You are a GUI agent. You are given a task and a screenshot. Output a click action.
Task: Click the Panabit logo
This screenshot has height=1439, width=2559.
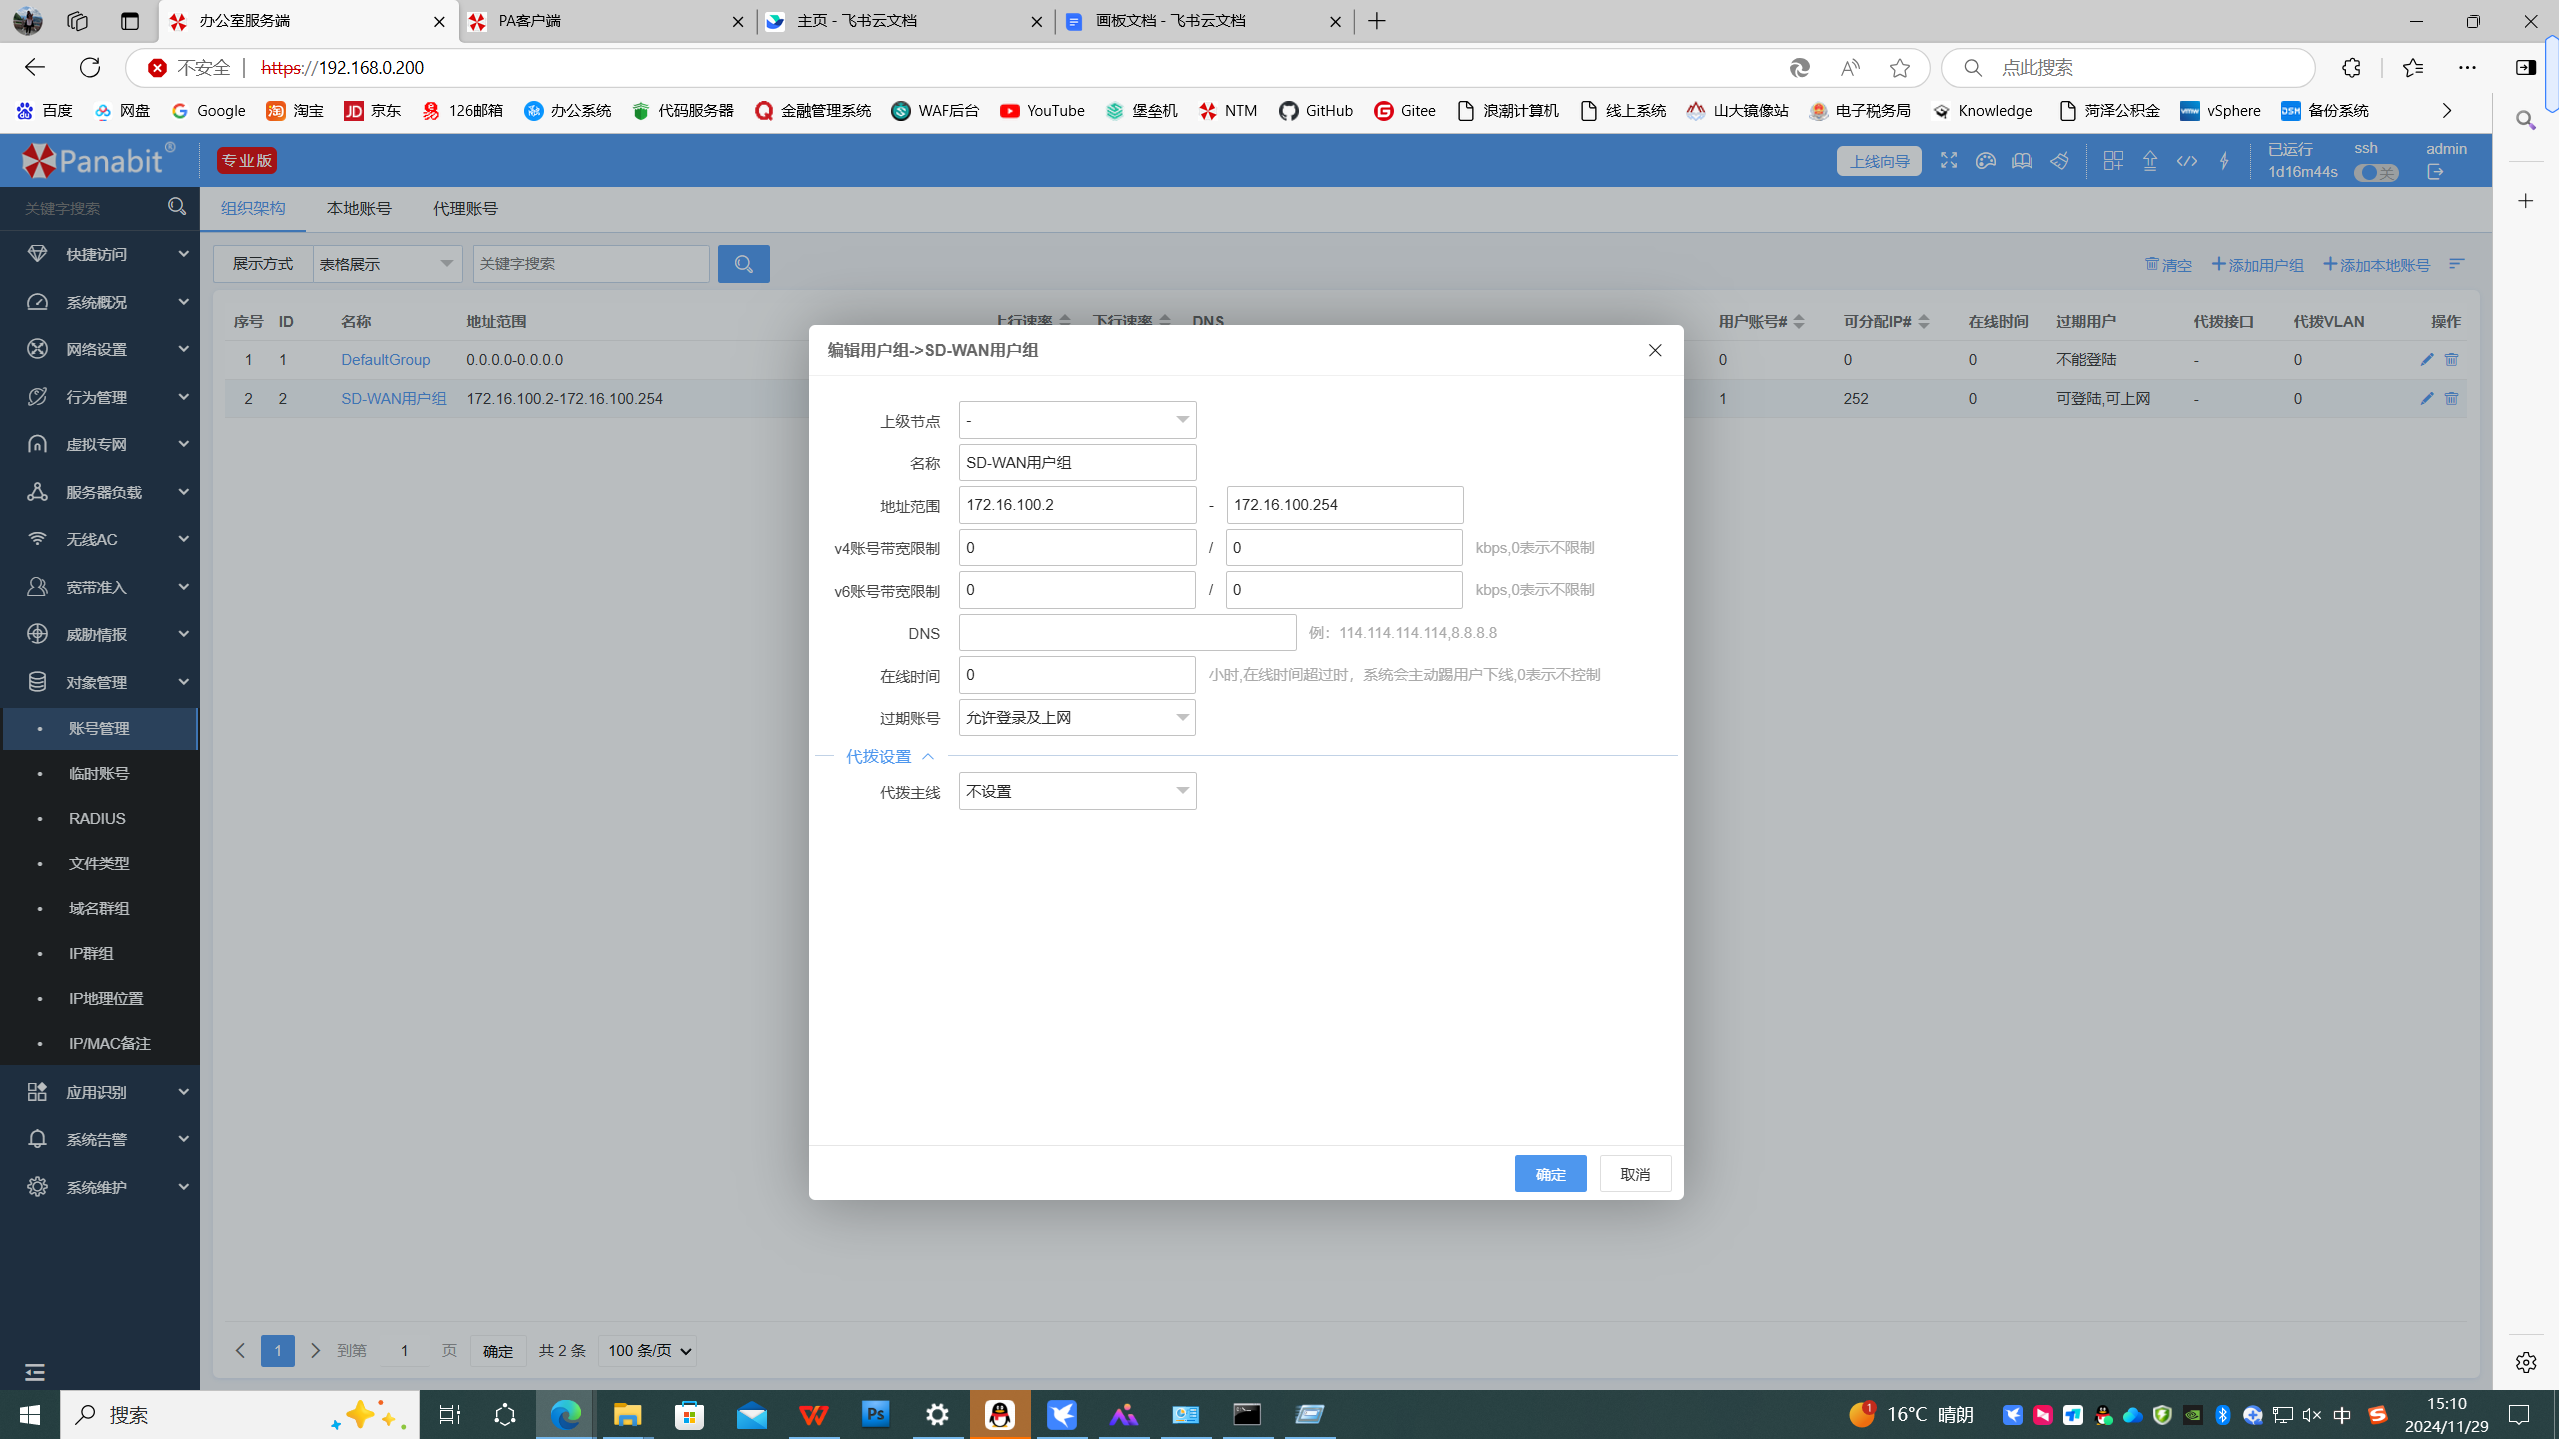coord(97,160)
